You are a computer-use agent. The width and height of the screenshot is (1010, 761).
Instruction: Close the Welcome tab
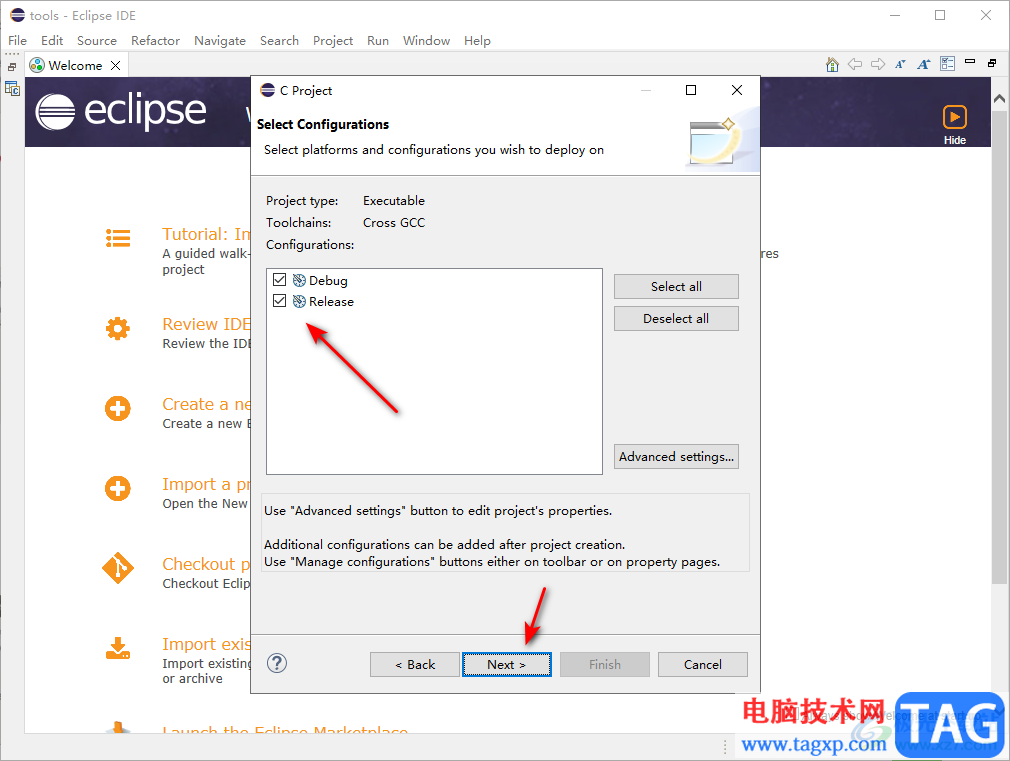(115, 66)
